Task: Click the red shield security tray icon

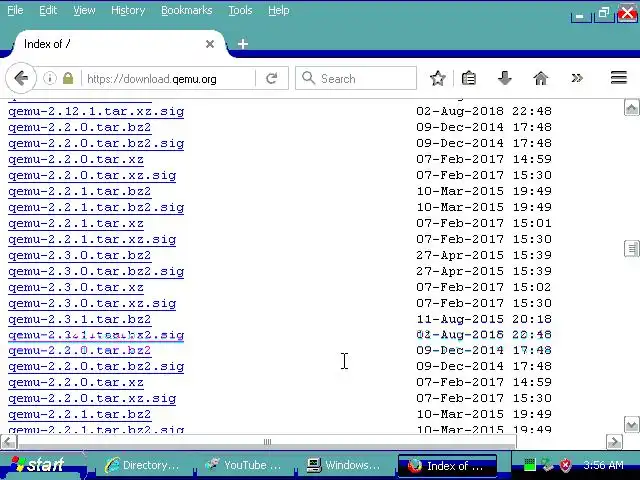Action: (x=565, y=464)
